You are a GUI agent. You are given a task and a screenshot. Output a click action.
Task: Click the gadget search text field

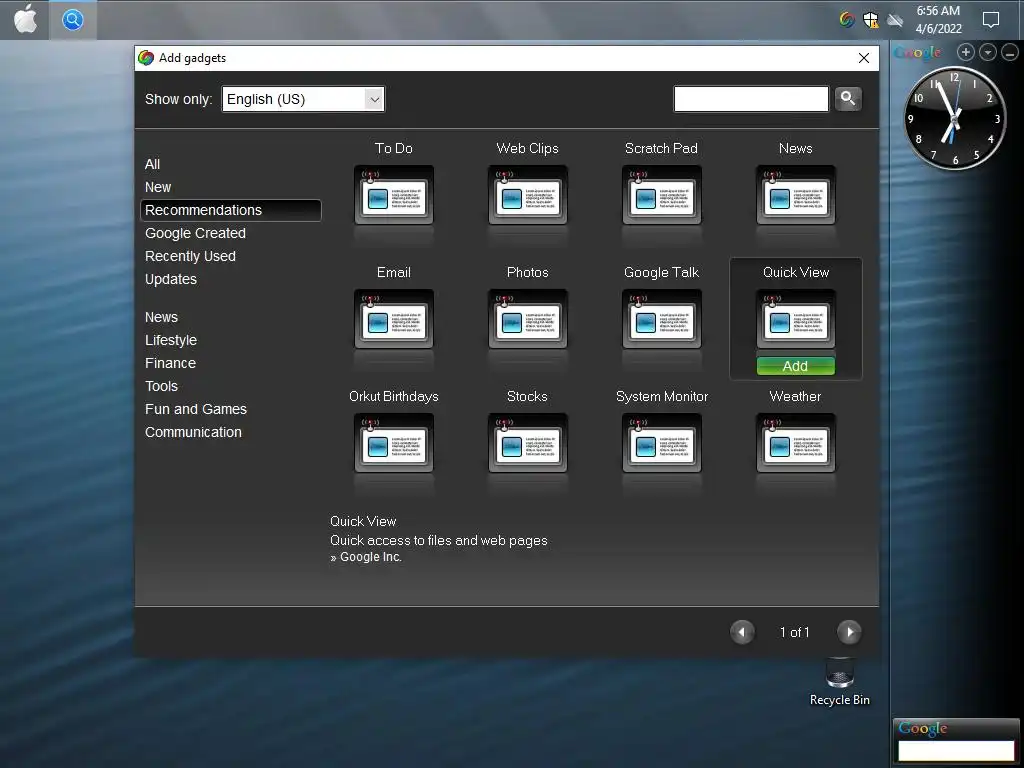pos(751,99)
